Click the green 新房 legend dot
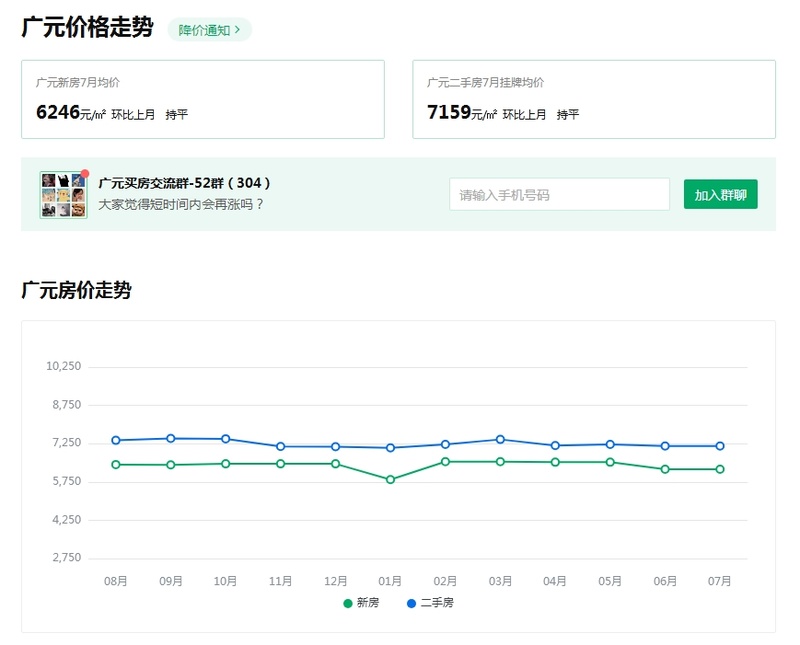 tap(348, 603)
